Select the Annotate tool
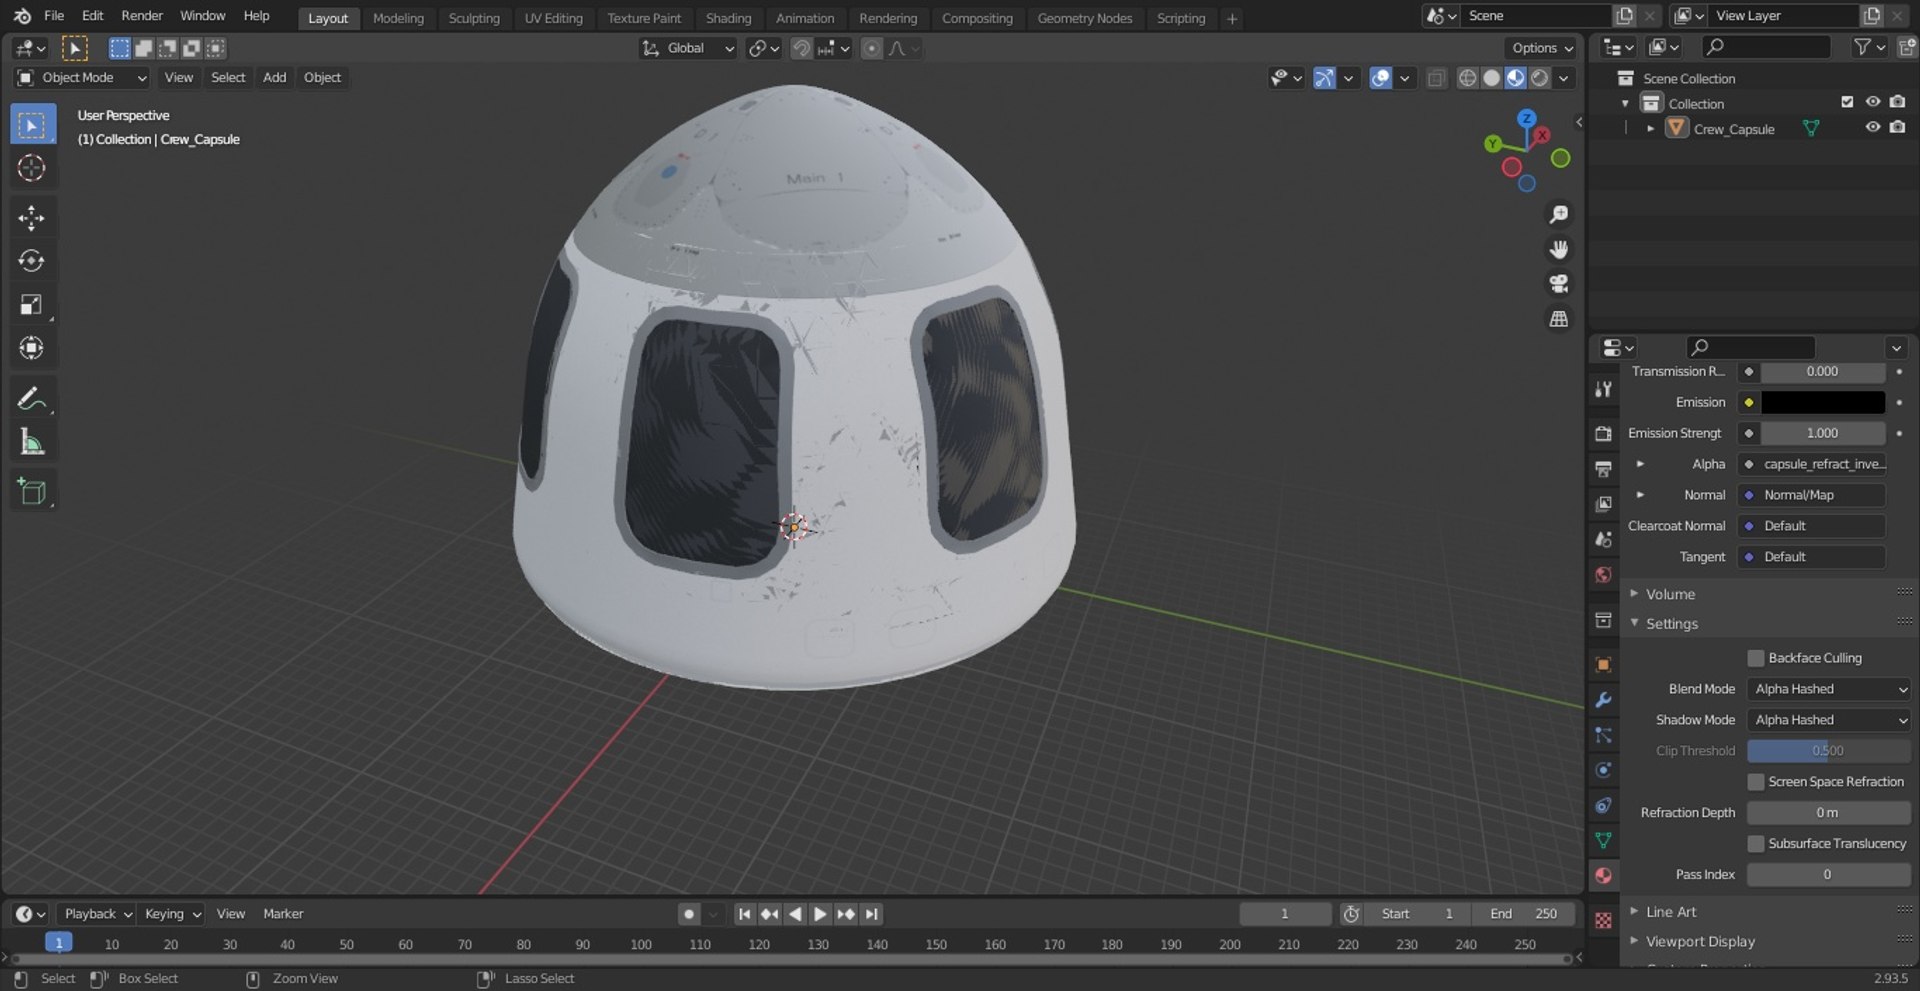The height and width of the screenshot is (991, 1920). [31, 398]
